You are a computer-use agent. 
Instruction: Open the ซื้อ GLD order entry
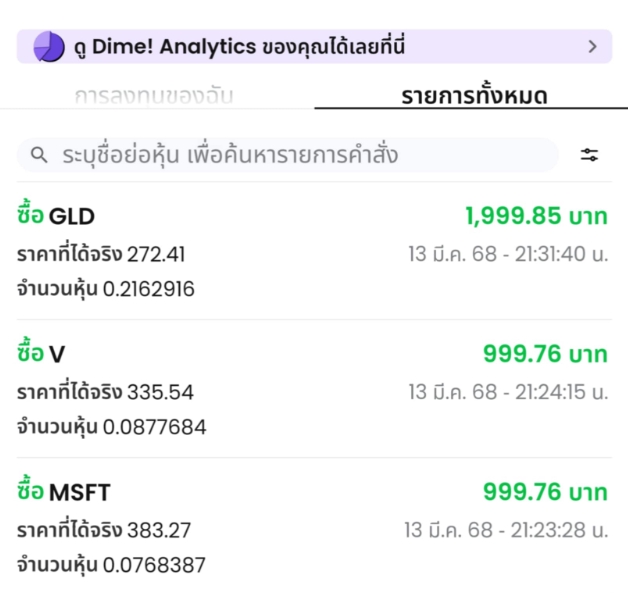[314, 251]
